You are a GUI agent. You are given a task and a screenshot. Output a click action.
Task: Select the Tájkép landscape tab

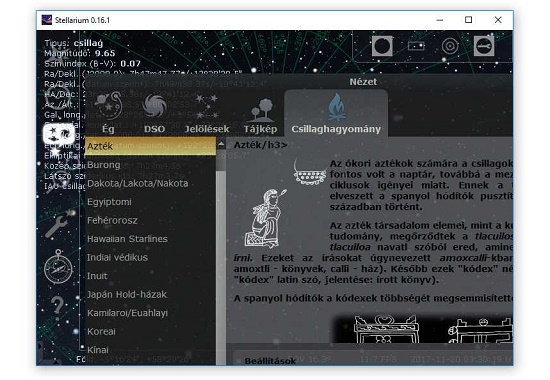[260, 113]
